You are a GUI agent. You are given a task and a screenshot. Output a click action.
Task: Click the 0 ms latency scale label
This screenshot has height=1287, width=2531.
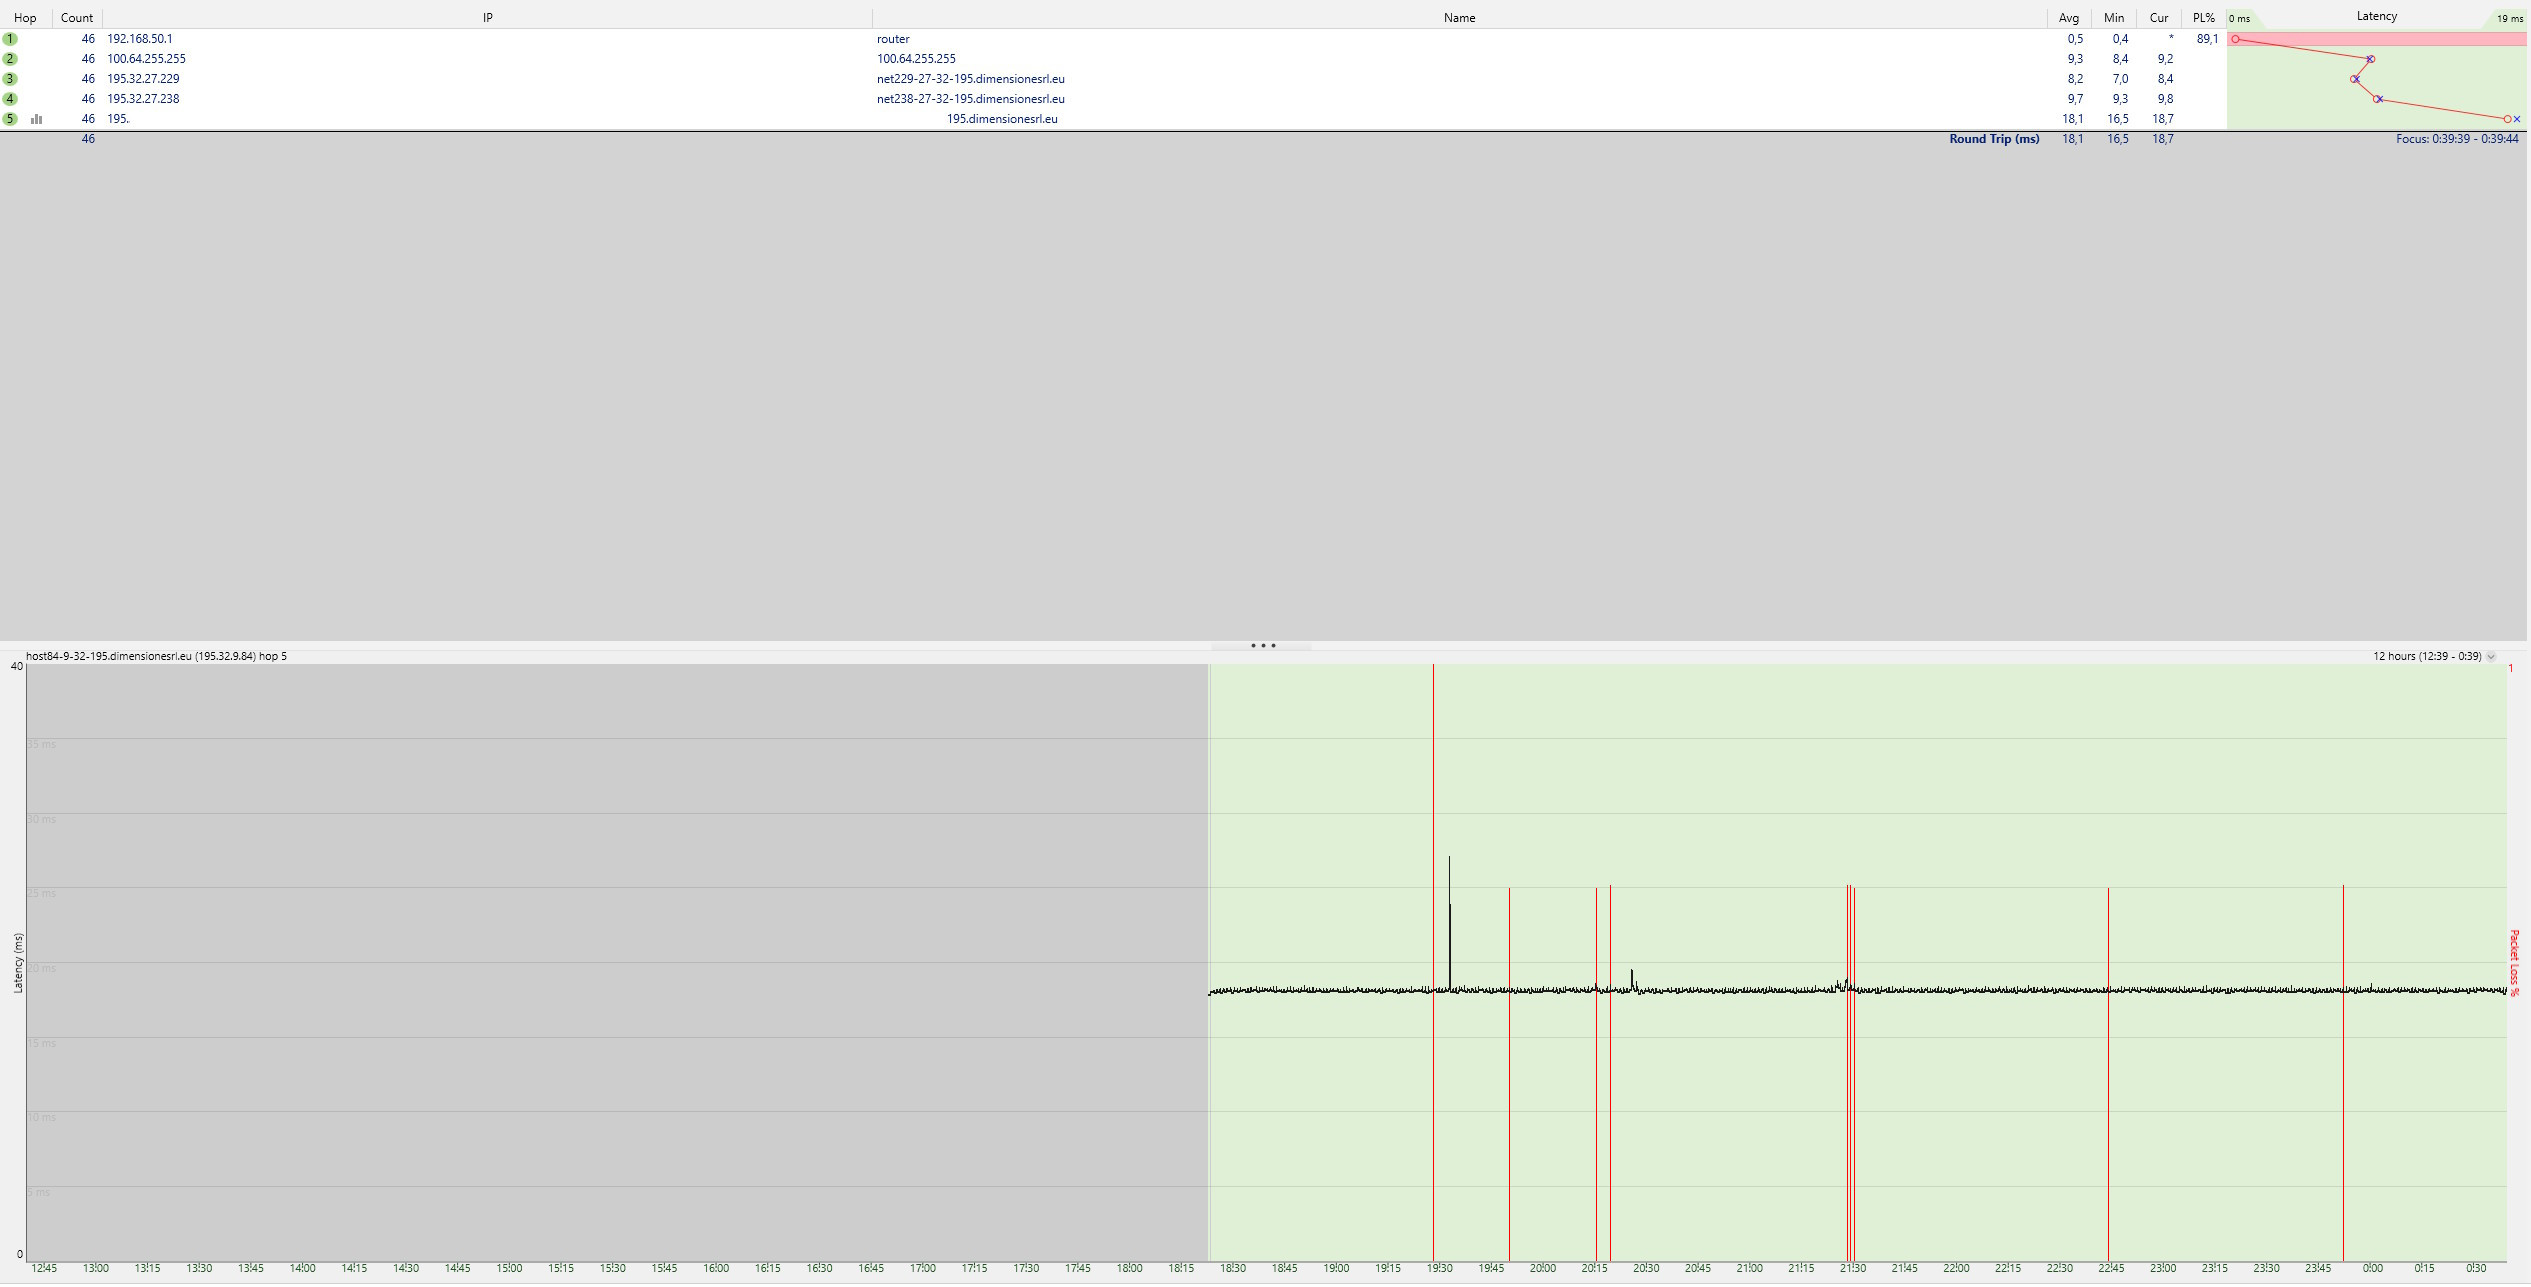(x=2239, y=19)
